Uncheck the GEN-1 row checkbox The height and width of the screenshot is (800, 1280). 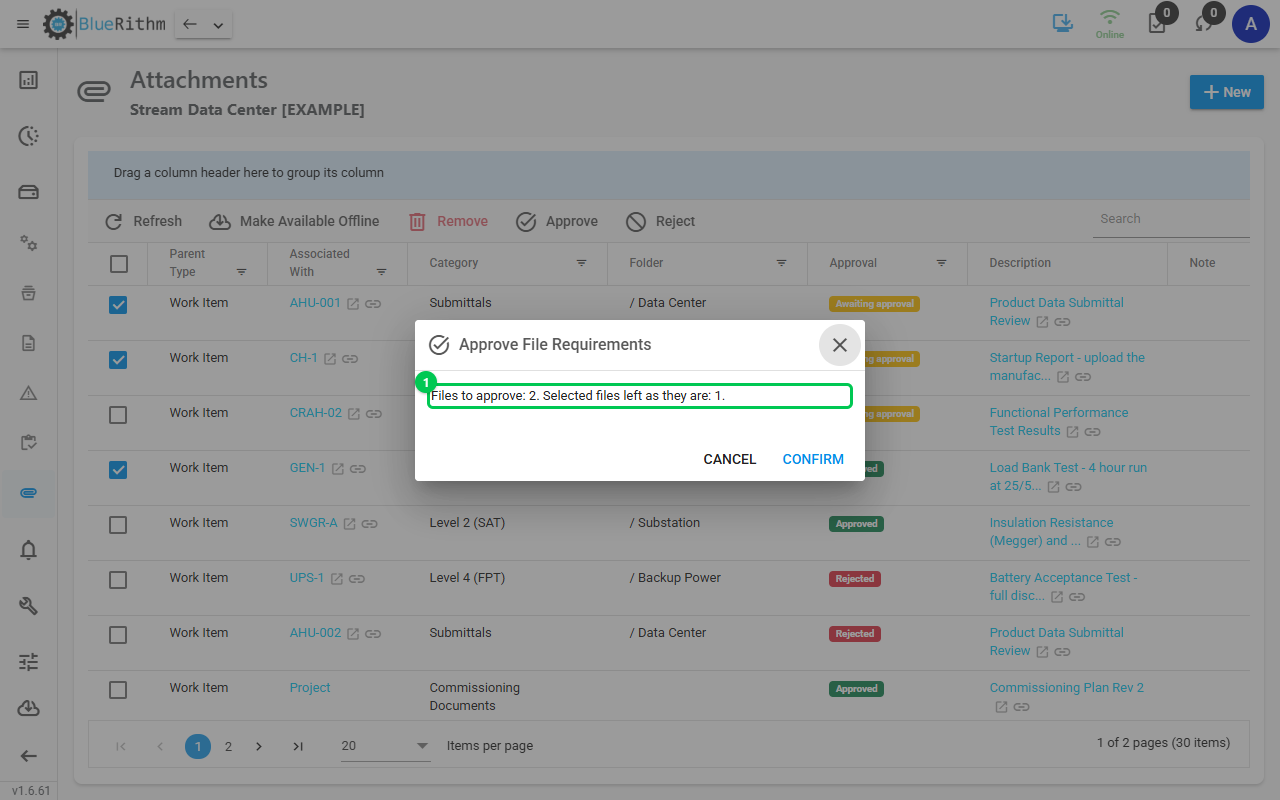(118, 470)
